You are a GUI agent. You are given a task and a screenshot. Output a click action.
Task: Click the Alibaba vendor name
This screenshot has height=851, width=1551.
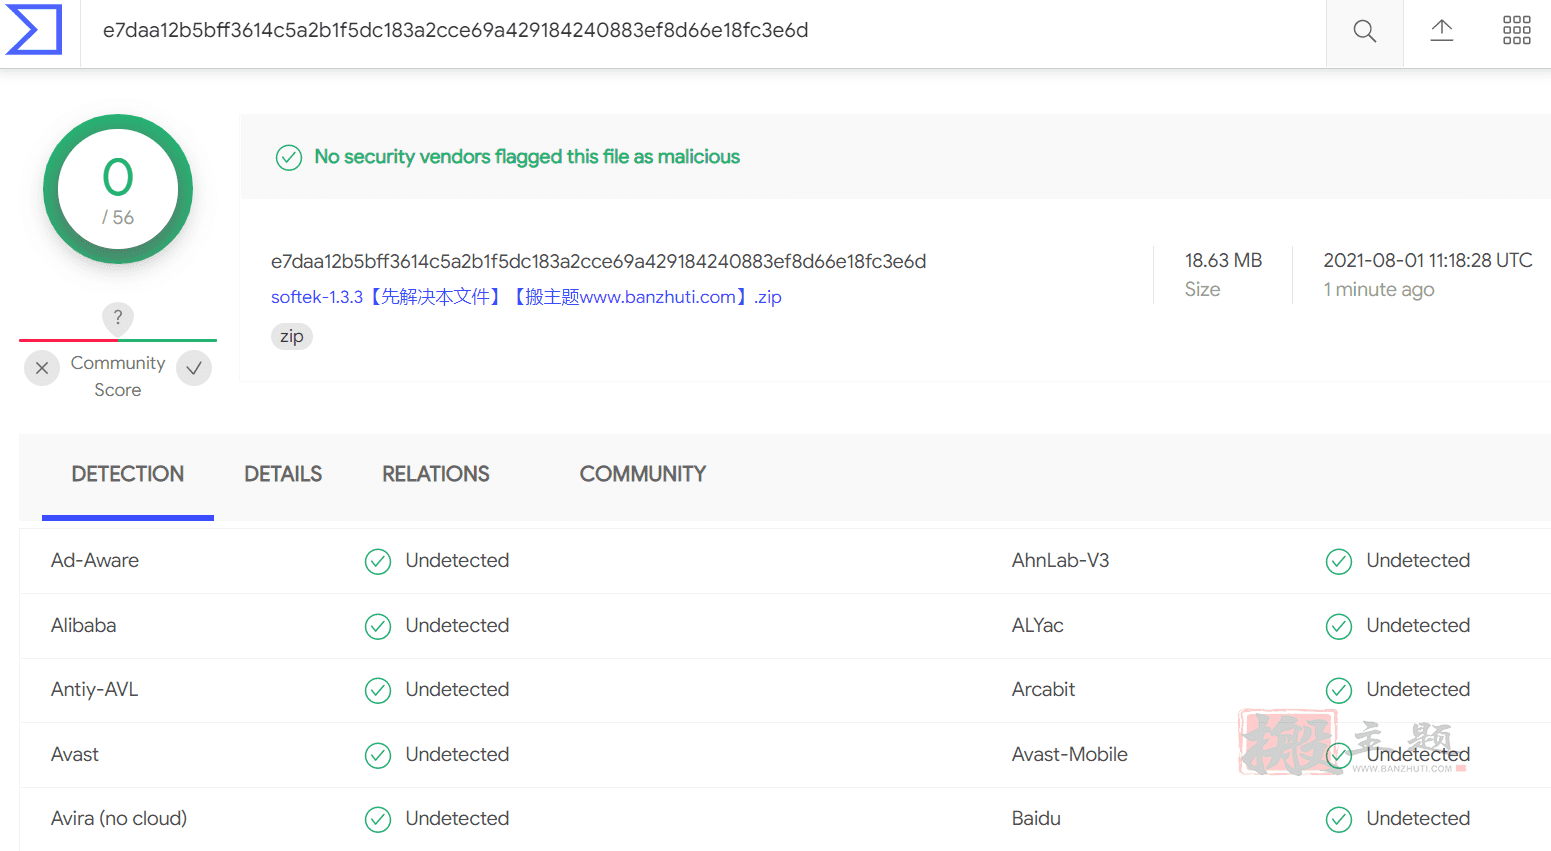tap(84, 626)
